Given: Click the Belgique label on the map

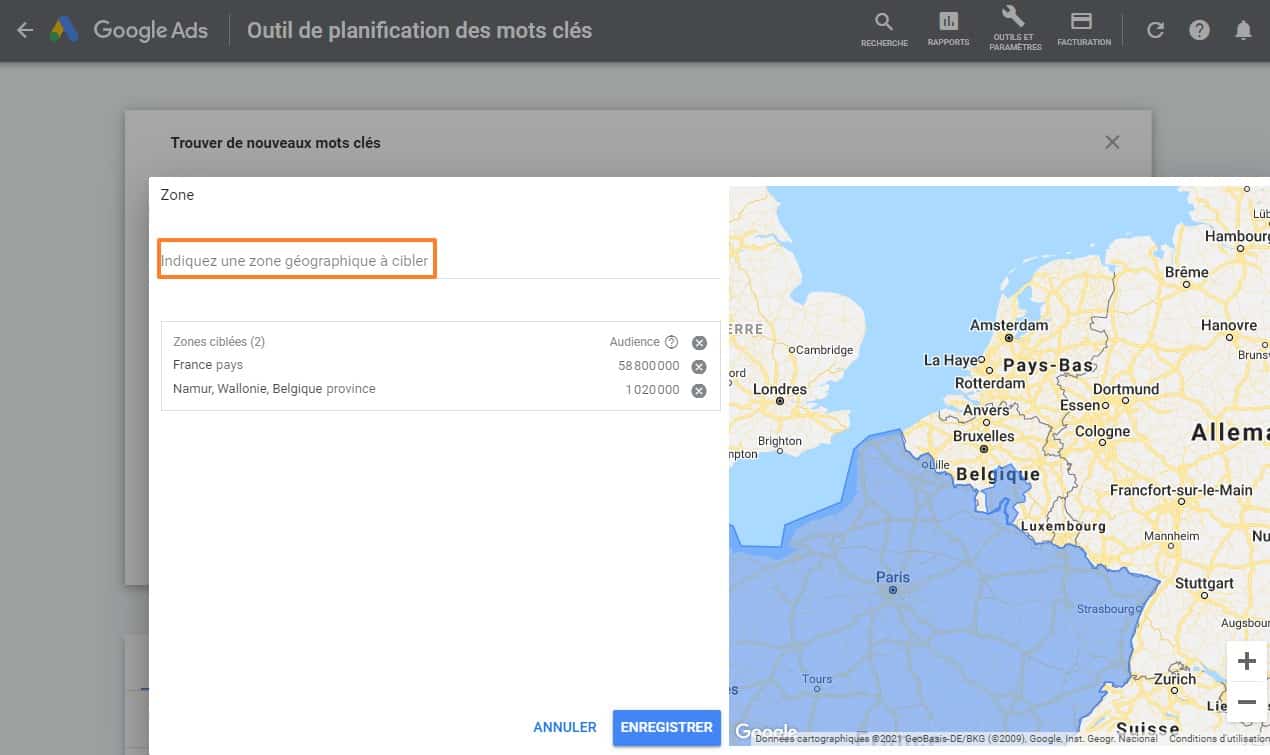Looking at the screenshot, I should pyautogui.click(x=998, y=474).
